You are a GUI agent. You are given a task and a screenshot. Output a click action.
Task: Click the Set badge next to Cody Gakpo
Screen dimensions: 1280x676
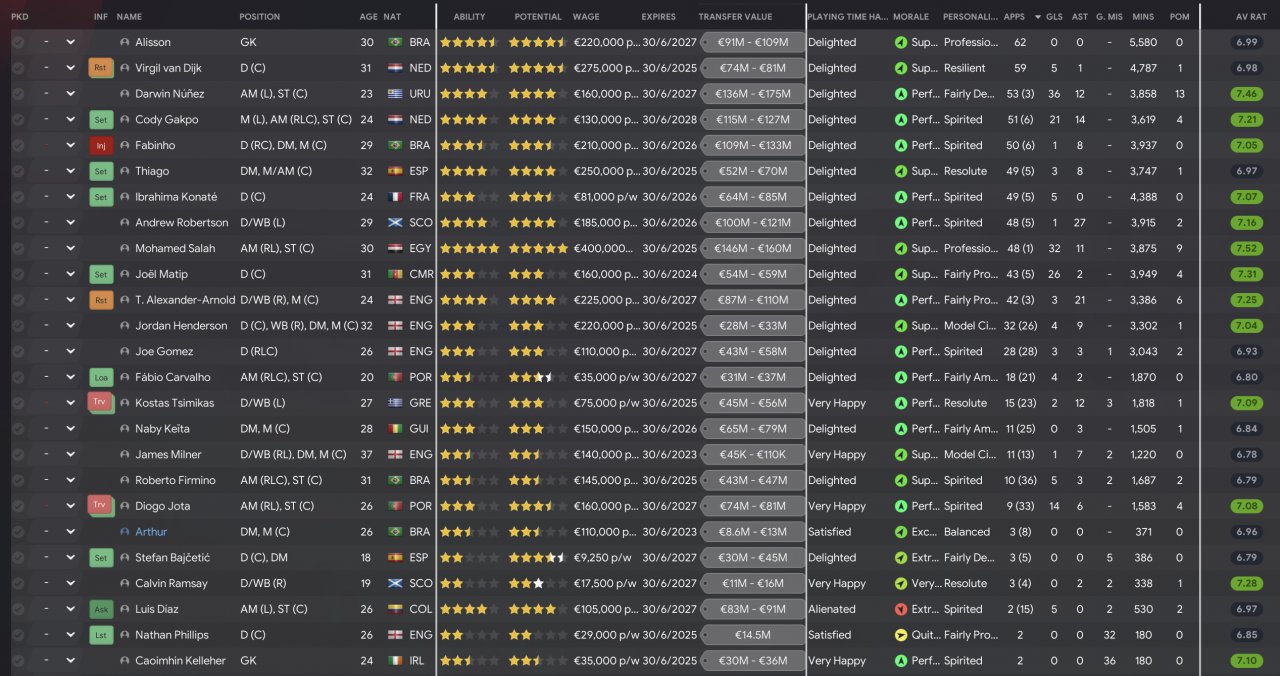click(100, 120)
